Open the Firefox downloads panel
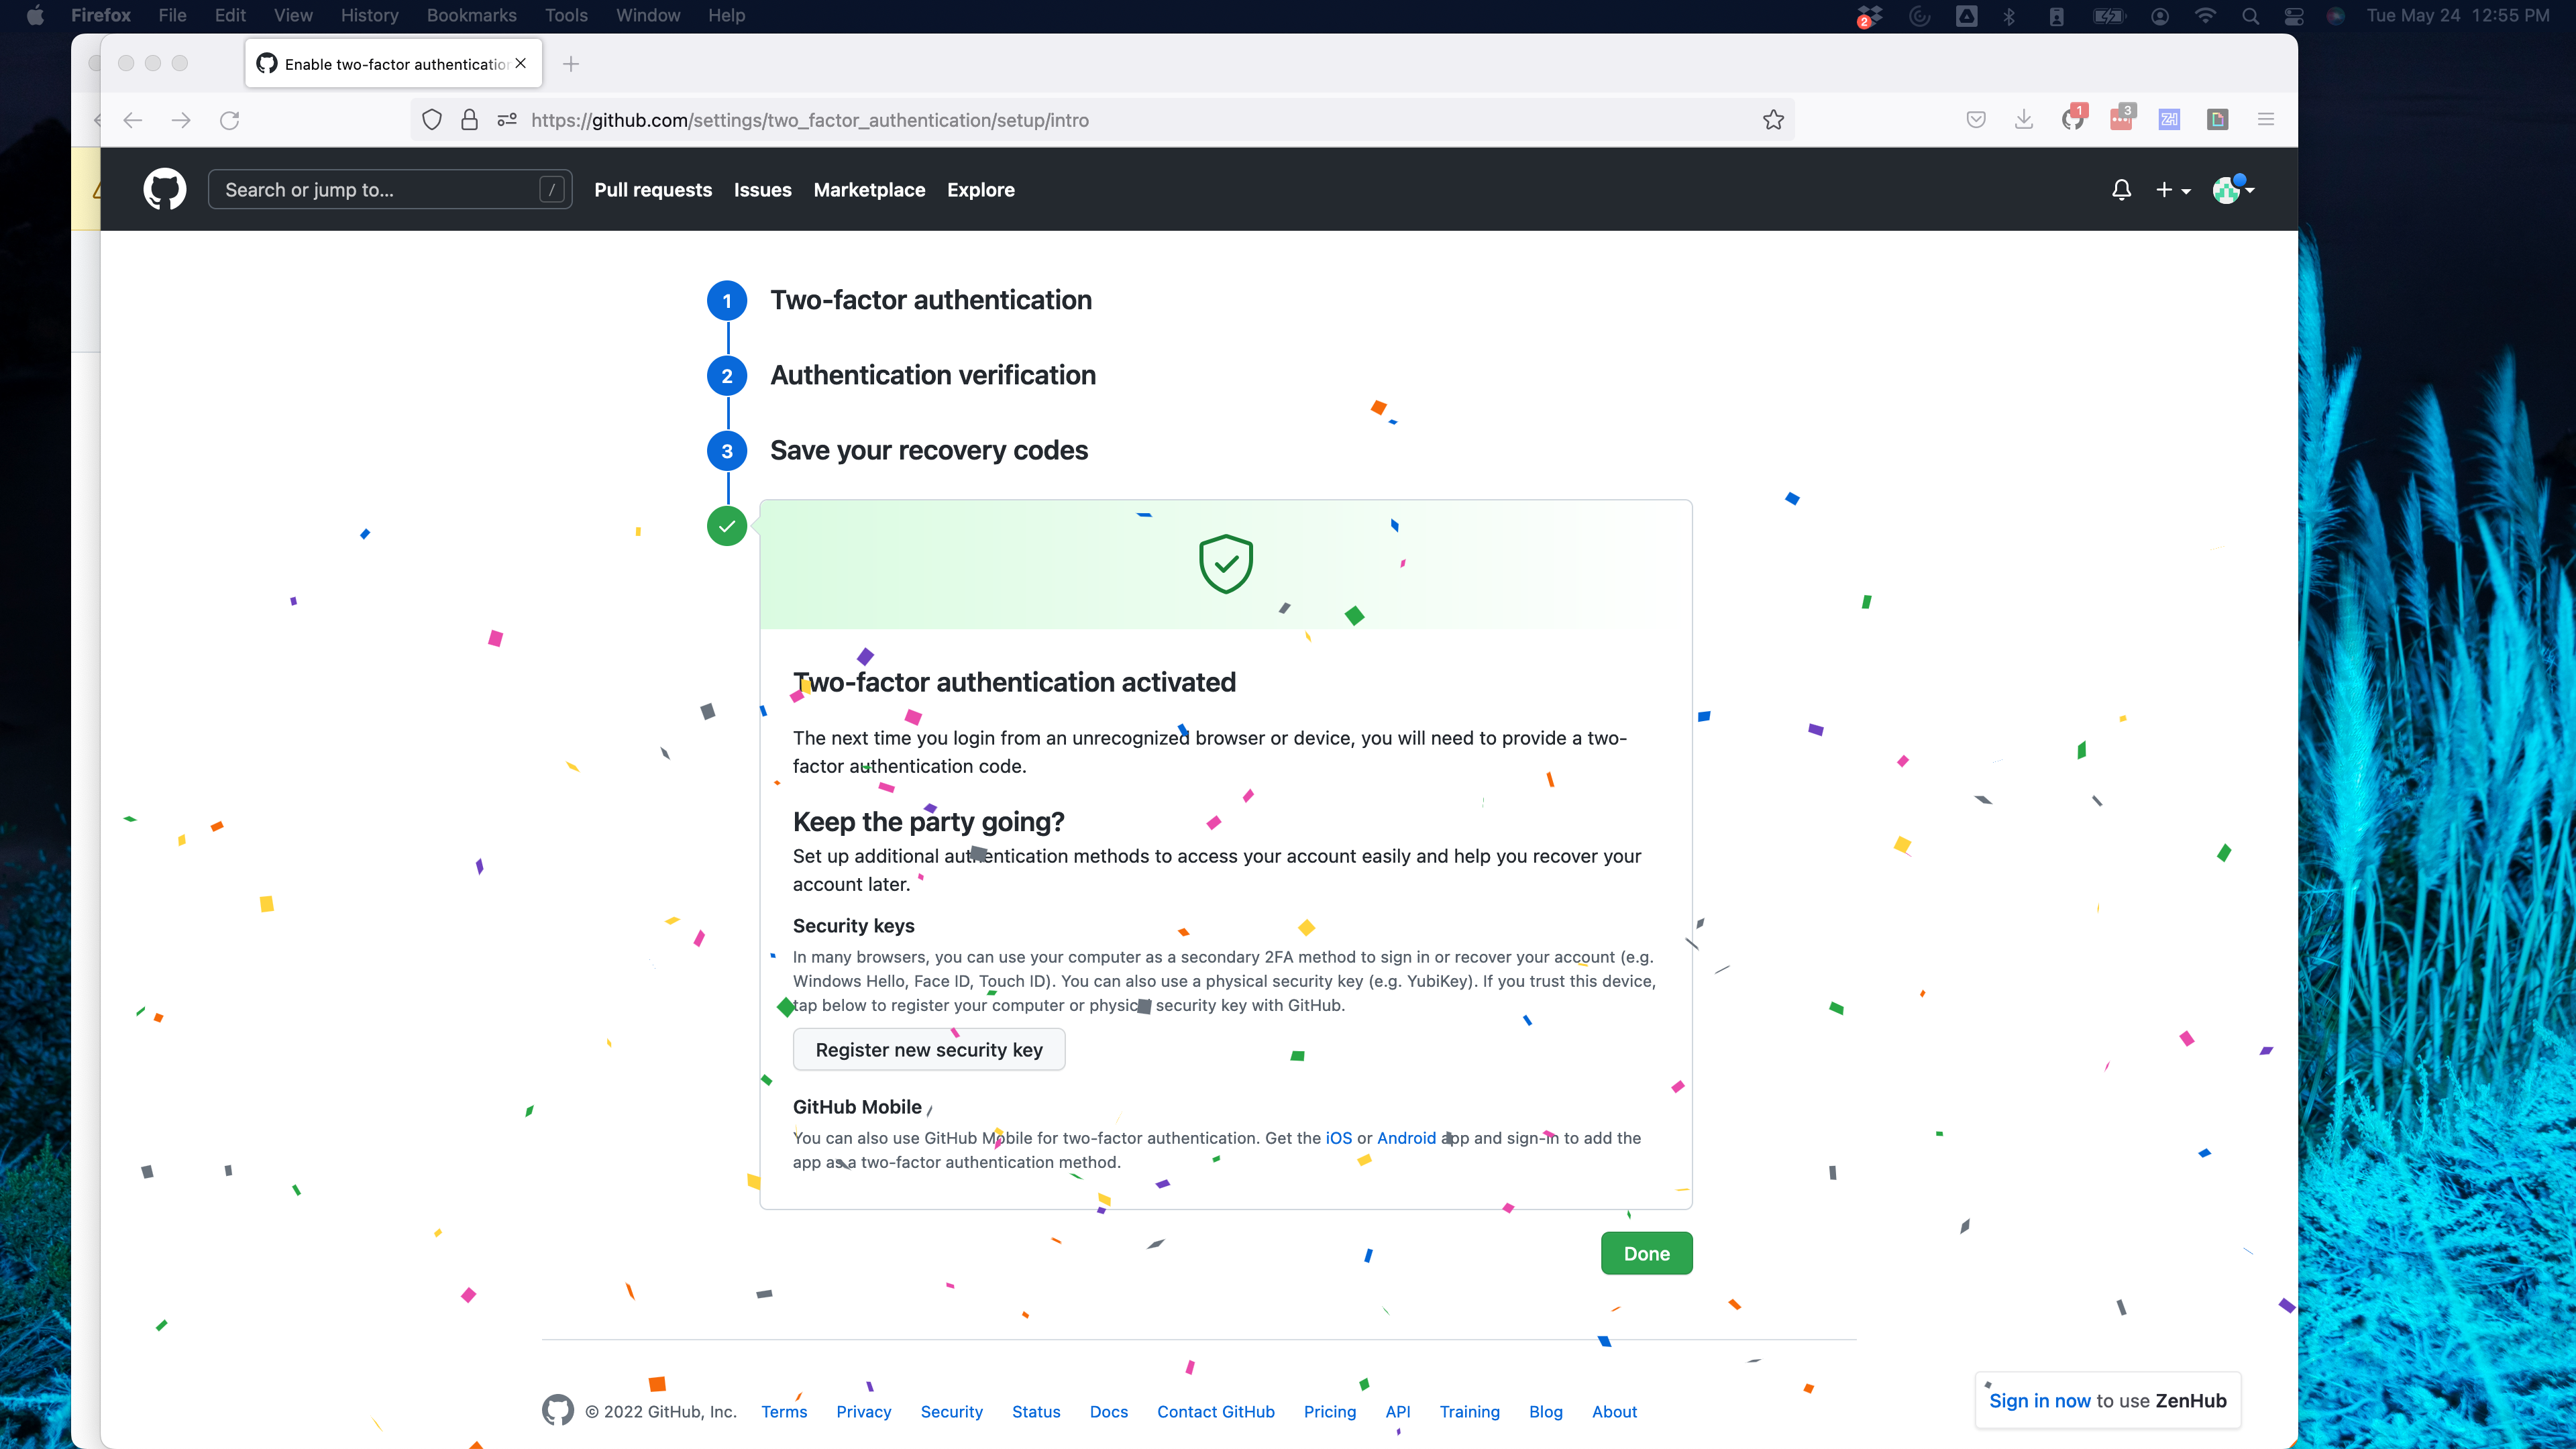Viewport: 2576px width, 1449px height. tap(2024, 120)
